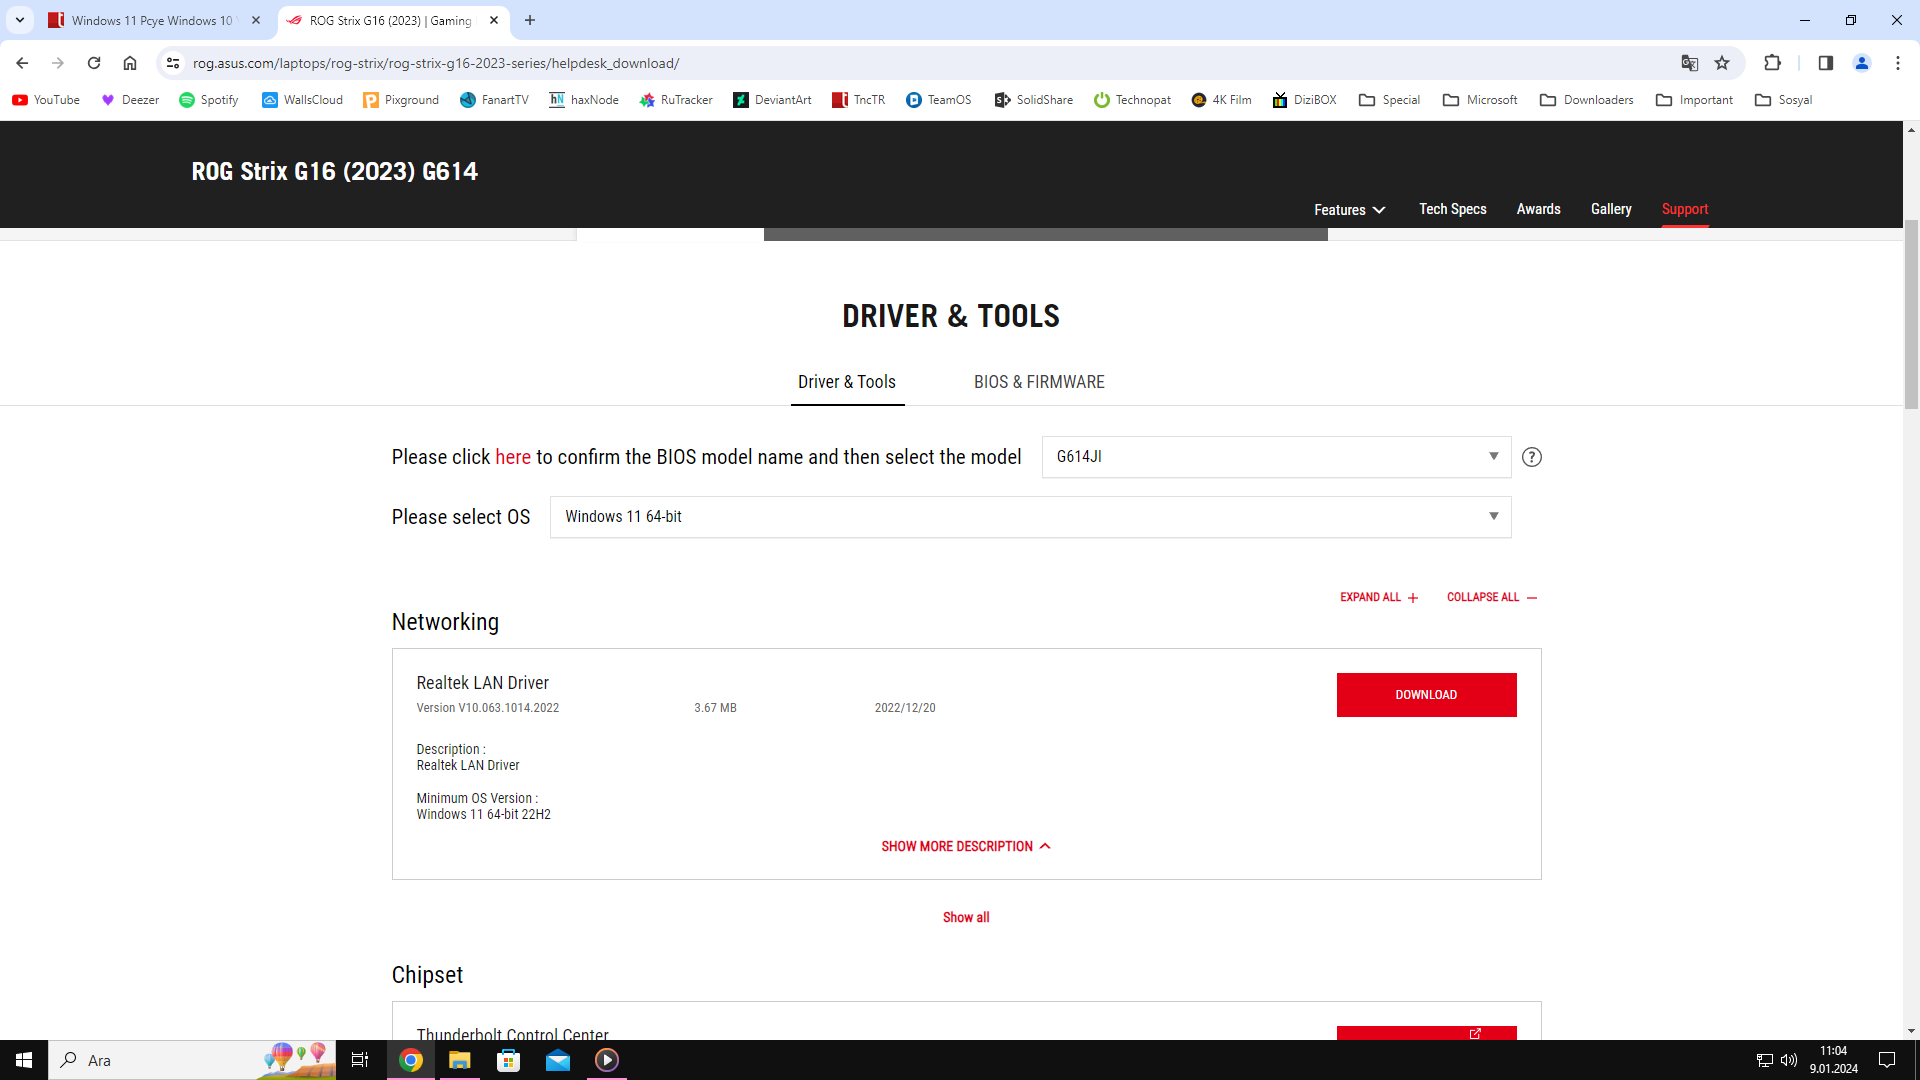The width and height of the screenshot is (1920, 1080).
Task: Open the Gallery nav item
Action: (x=1611, y=209)
